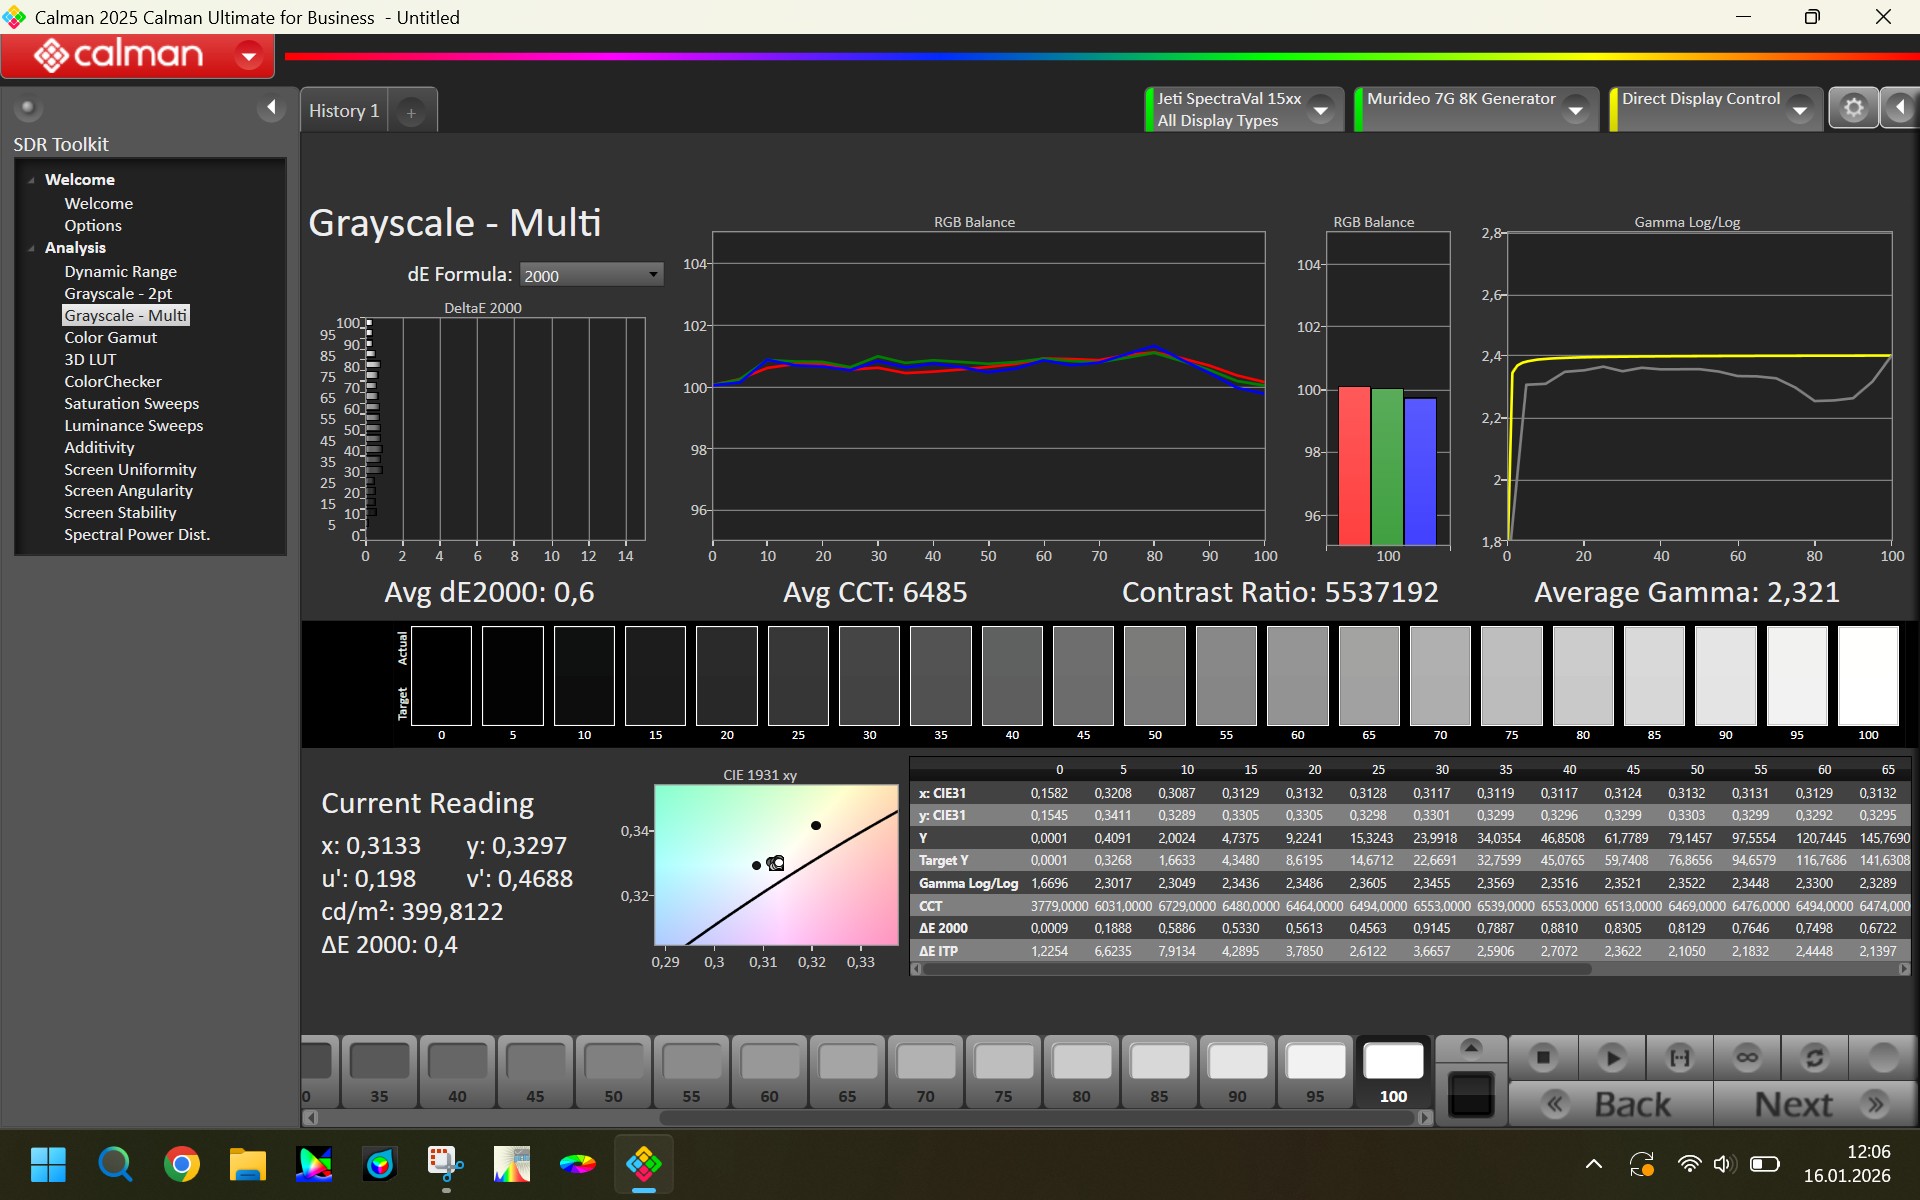
Task: Switch to the History 1 tab
Action: (344, 111)
